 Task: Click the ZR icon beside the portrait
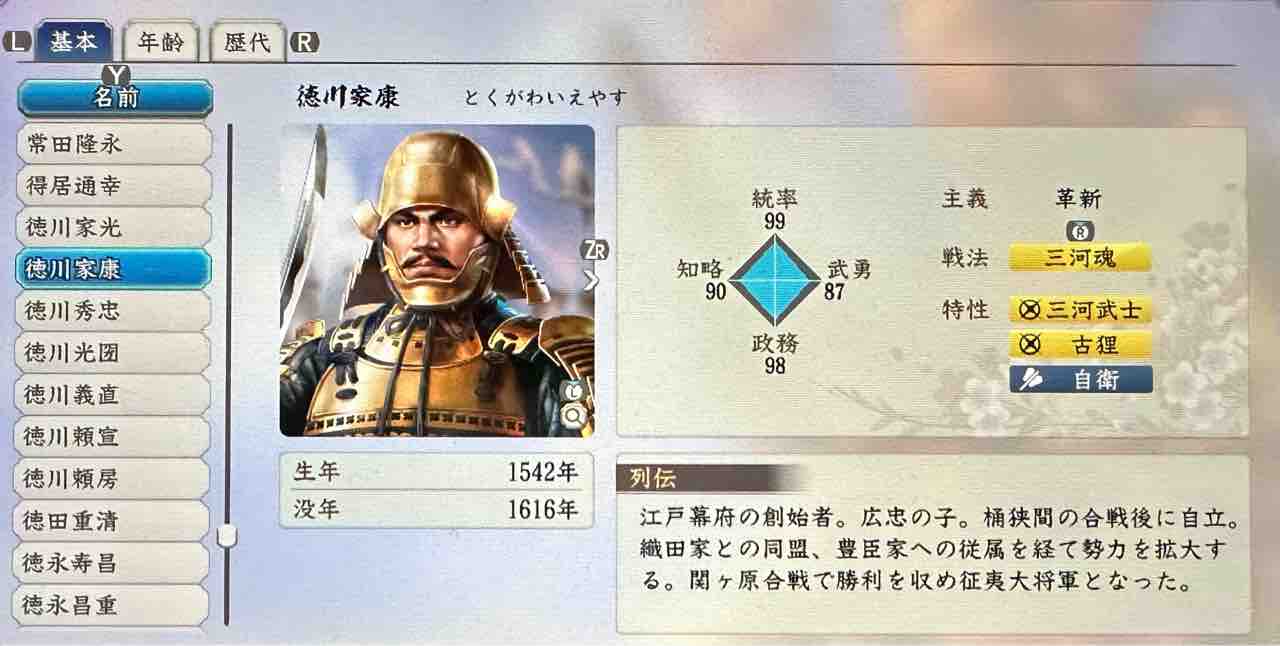pyautogui.click(x=598, y=251)
